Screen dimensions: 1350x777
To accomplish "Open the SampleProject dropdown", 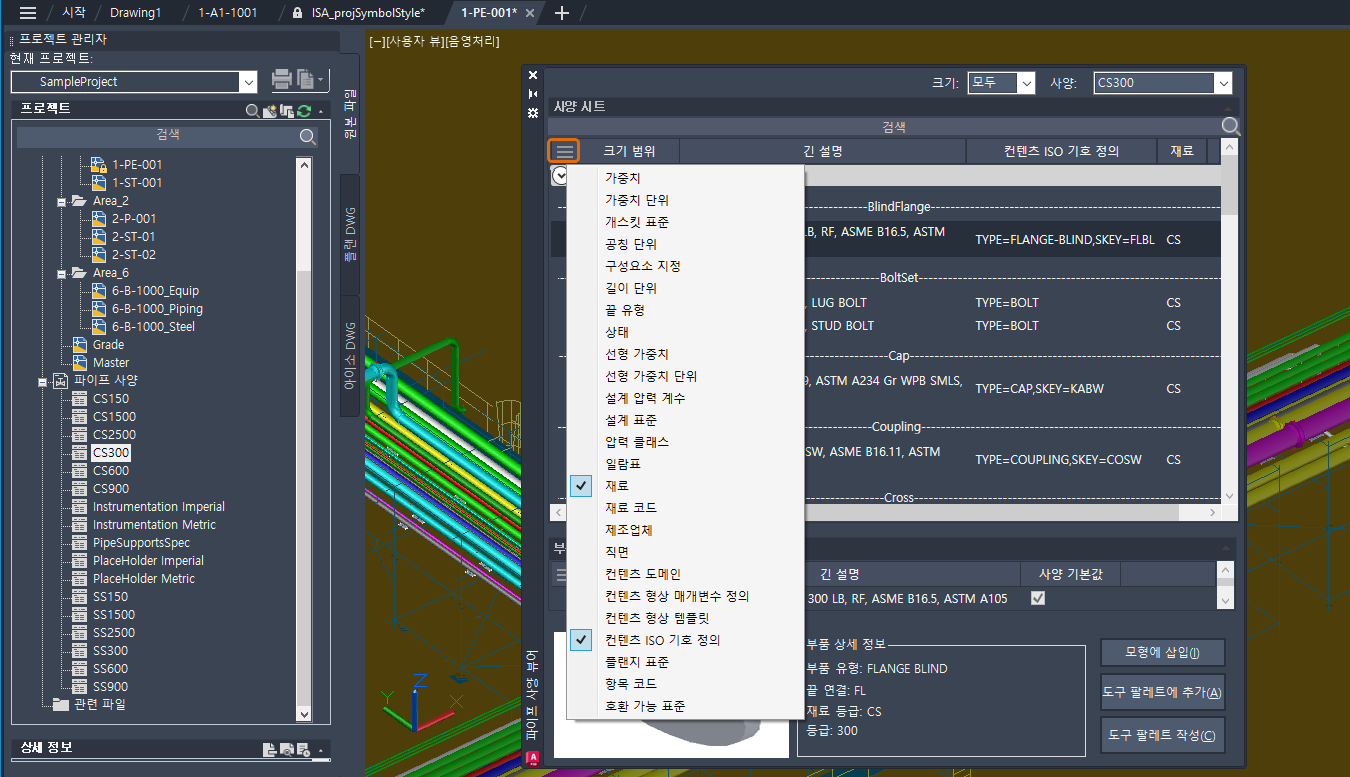I will point(248,82).
